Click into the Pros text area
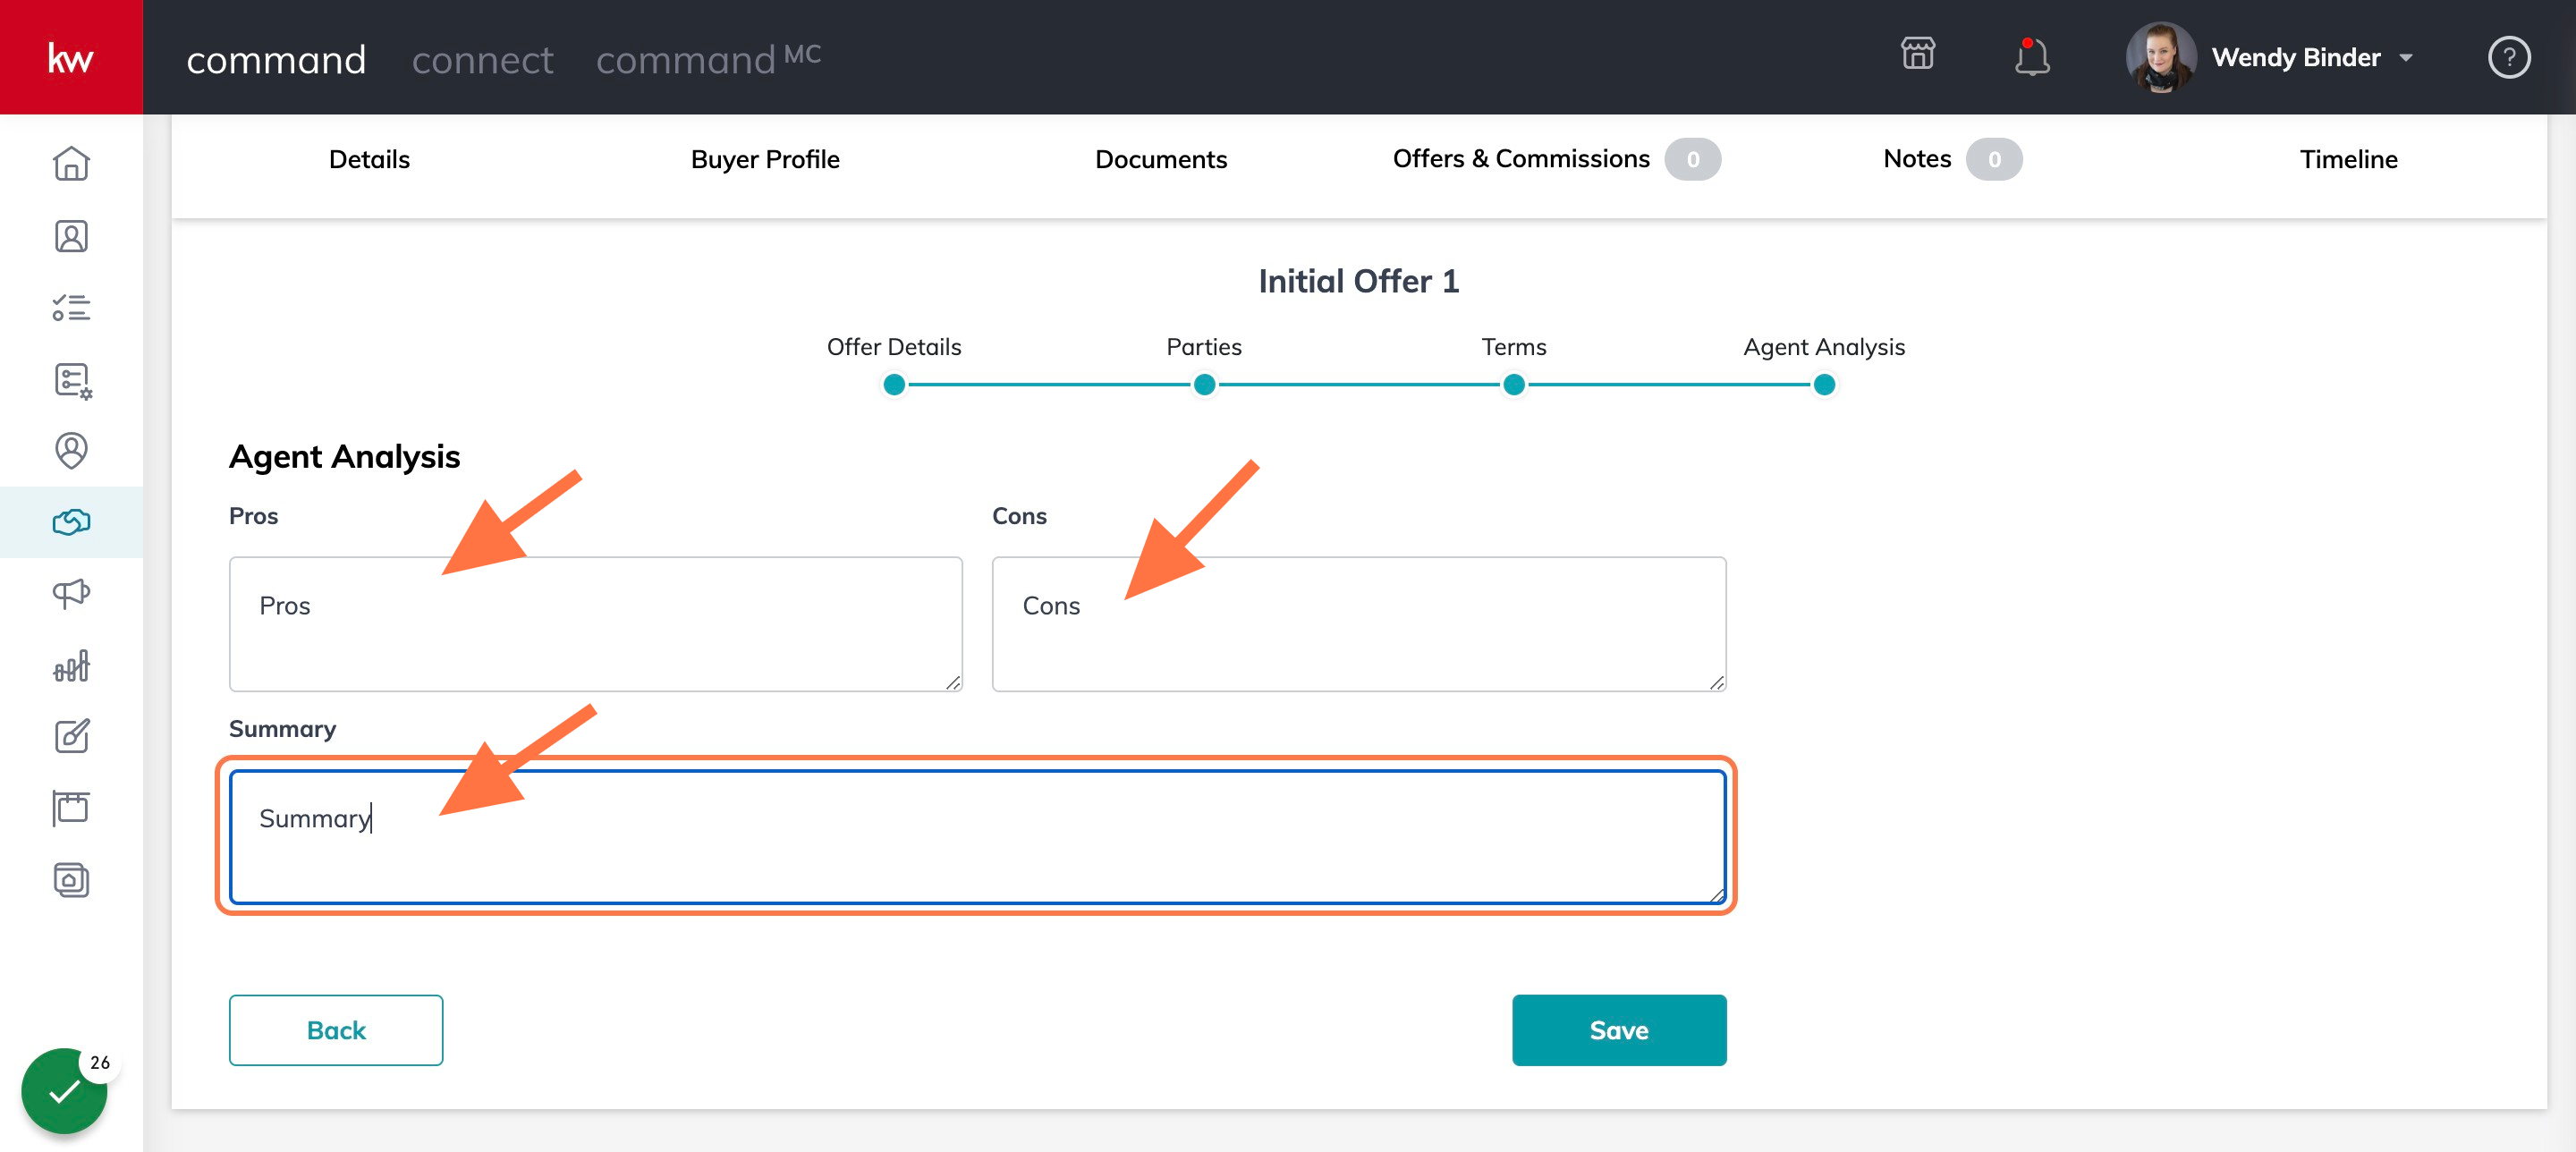The image size is (2576, 1152). (x=596, y=624)
